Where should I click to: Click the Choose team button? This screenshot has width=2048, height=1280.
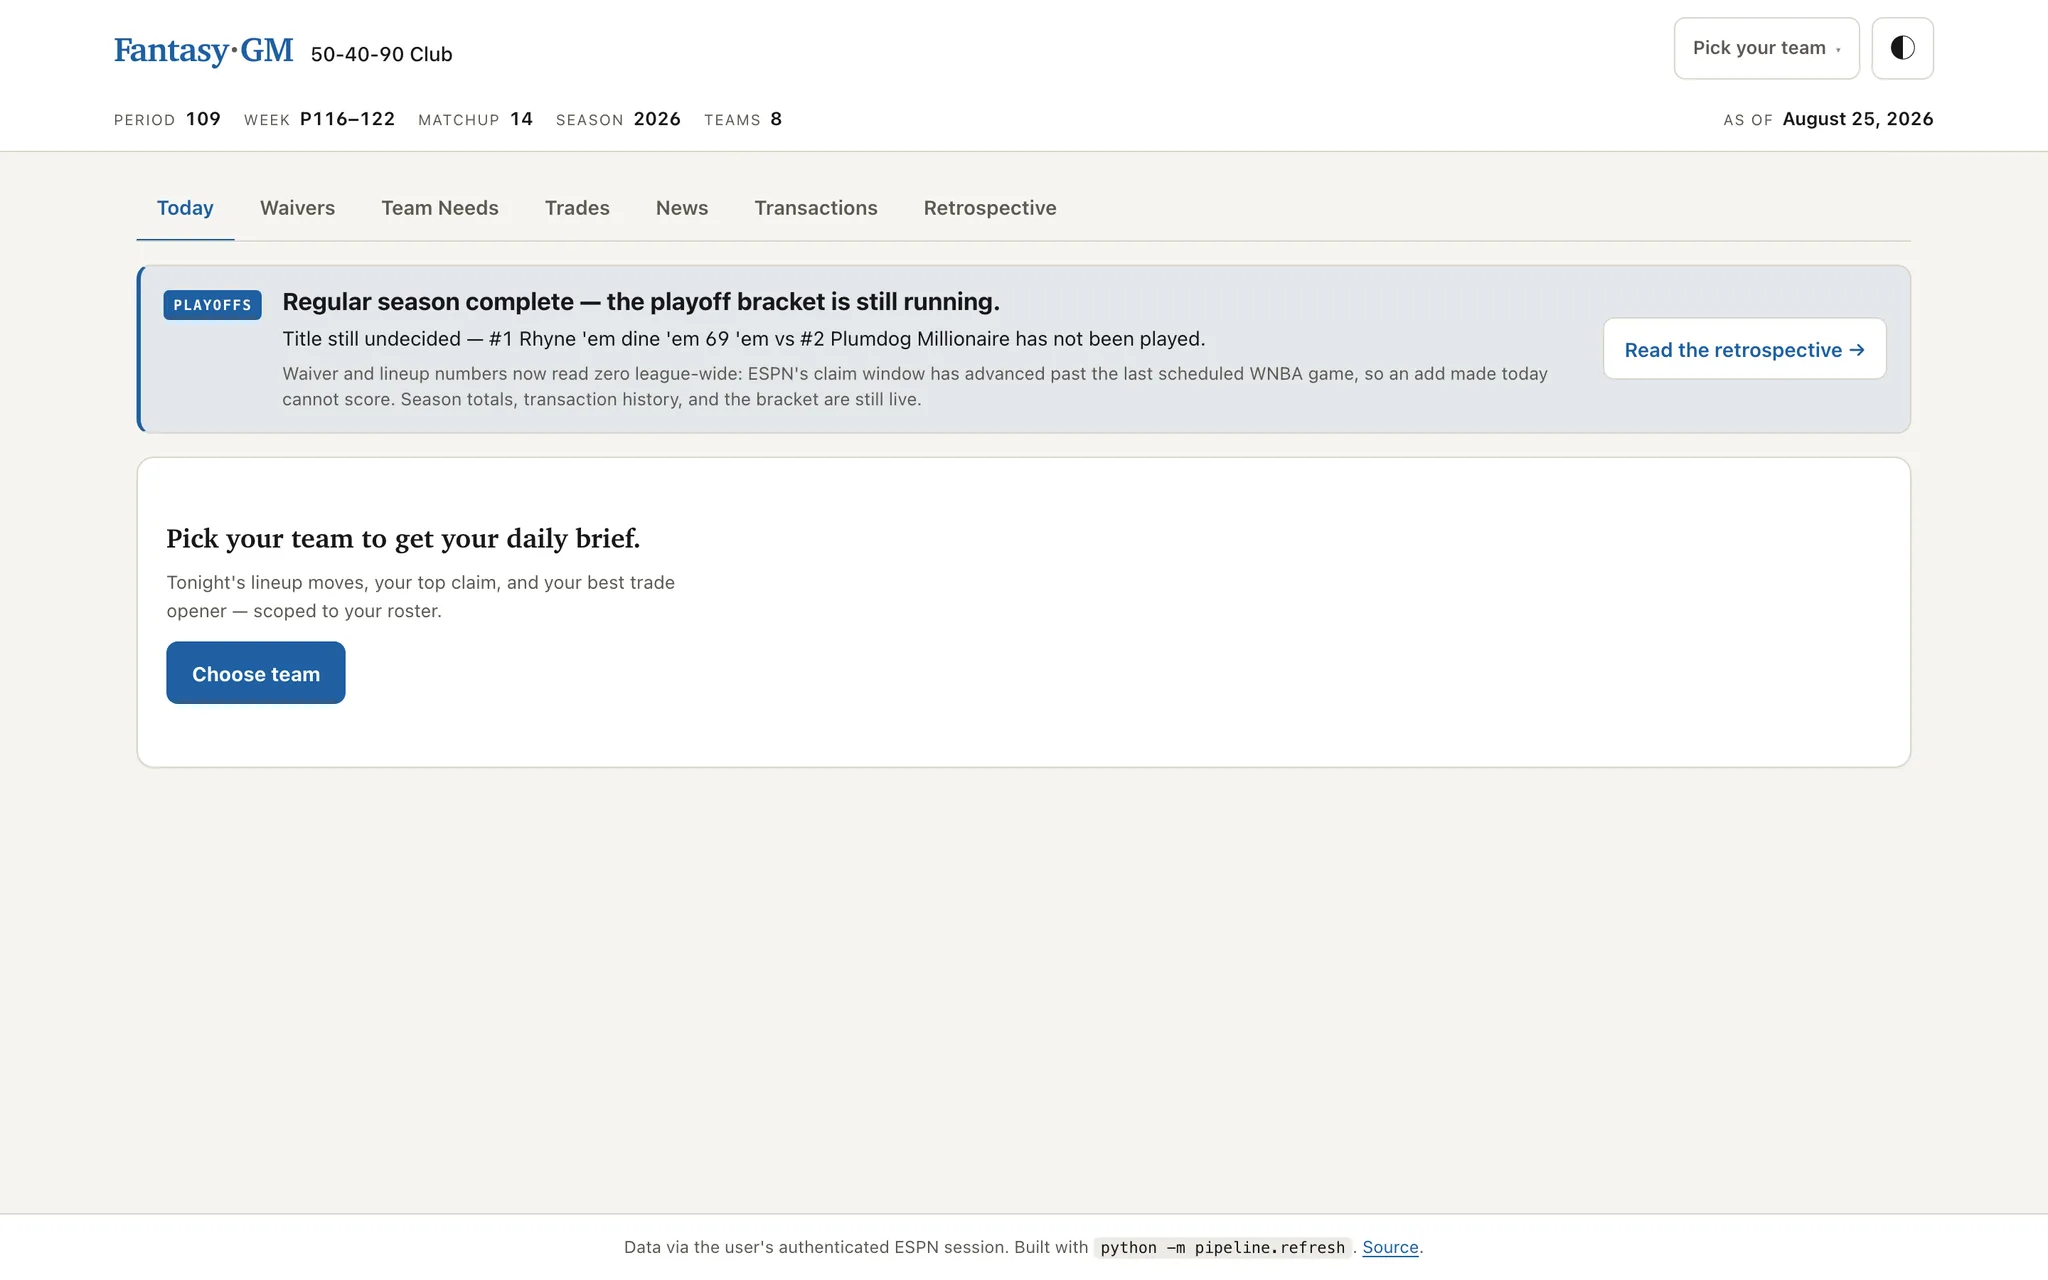pos(256,673)
